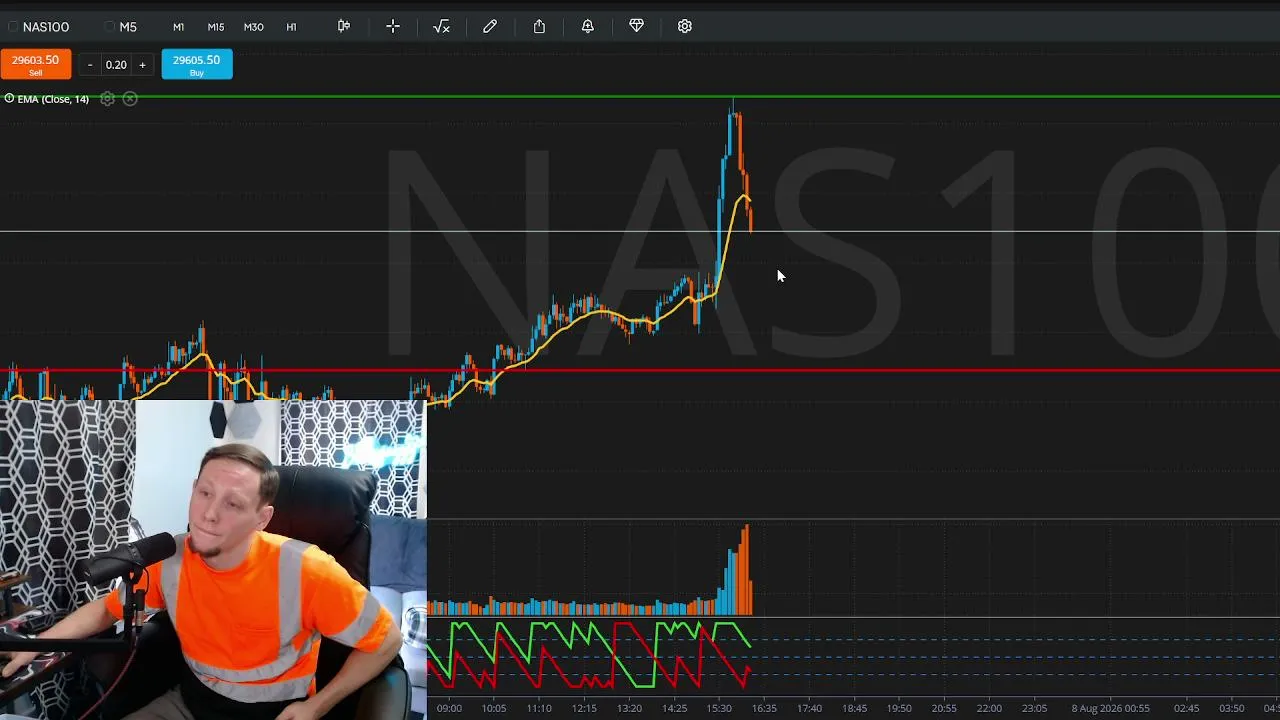
Task: Open EMA (Close, 14) indicator settings gear
Action: pyautogui.click(x=107, y=98)
